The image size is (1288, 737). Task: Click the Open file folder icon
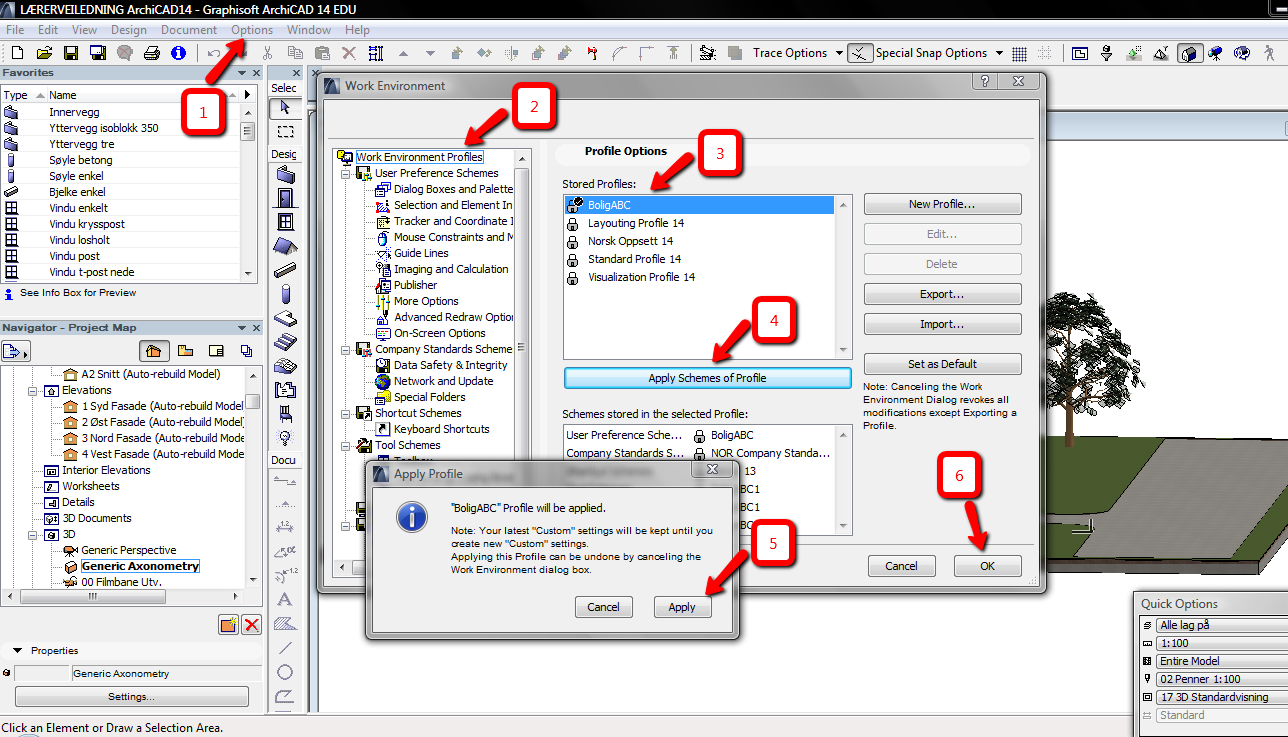pos(44,52)
